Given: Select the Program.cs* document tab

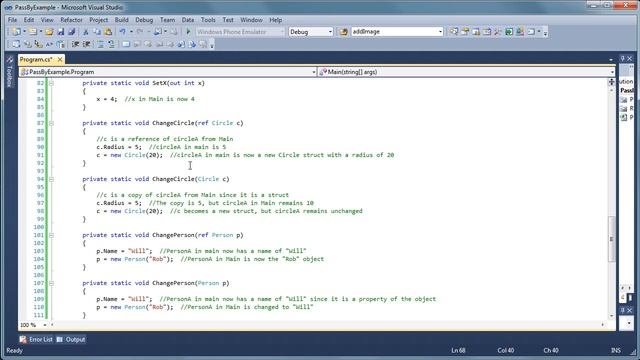Looking at the screenshot, I should tap(36, 60).
